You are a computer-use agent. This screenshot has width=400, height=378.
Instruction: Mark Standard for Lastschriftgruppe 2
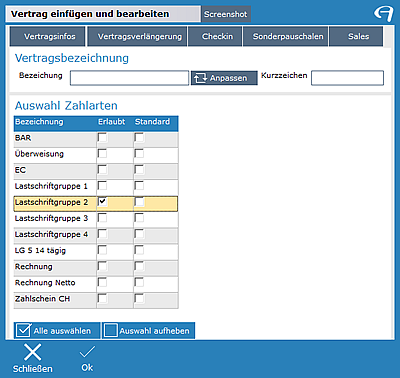139,202
